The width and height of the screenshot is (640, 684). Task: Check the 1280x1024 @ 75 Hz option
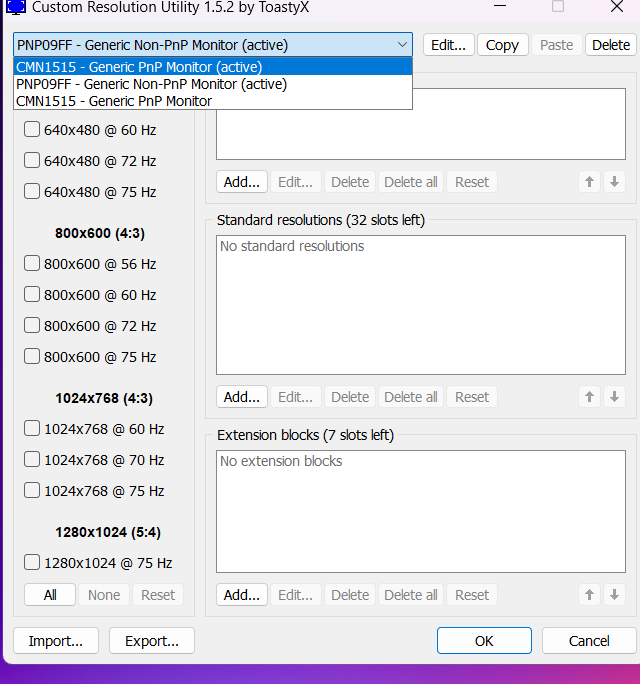pos(32,563)
